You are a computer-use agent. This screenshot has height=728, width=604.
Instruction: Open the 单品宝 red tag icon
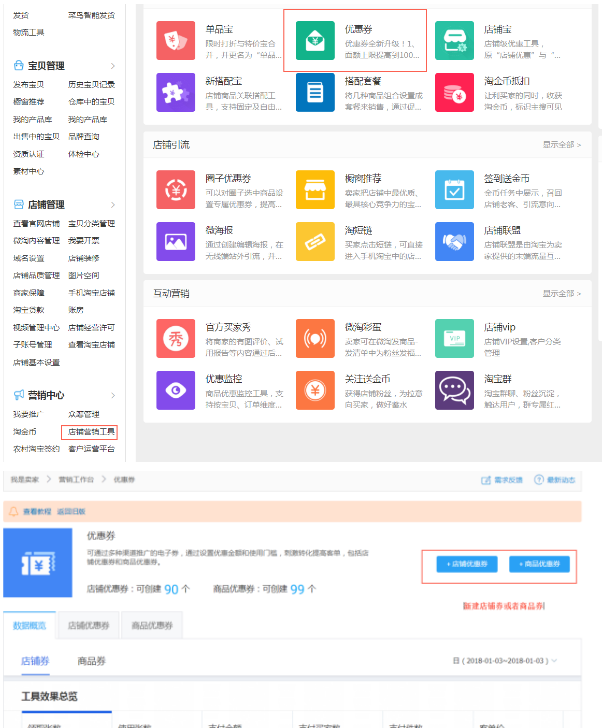pyautogui.click(x=175, y=40)
